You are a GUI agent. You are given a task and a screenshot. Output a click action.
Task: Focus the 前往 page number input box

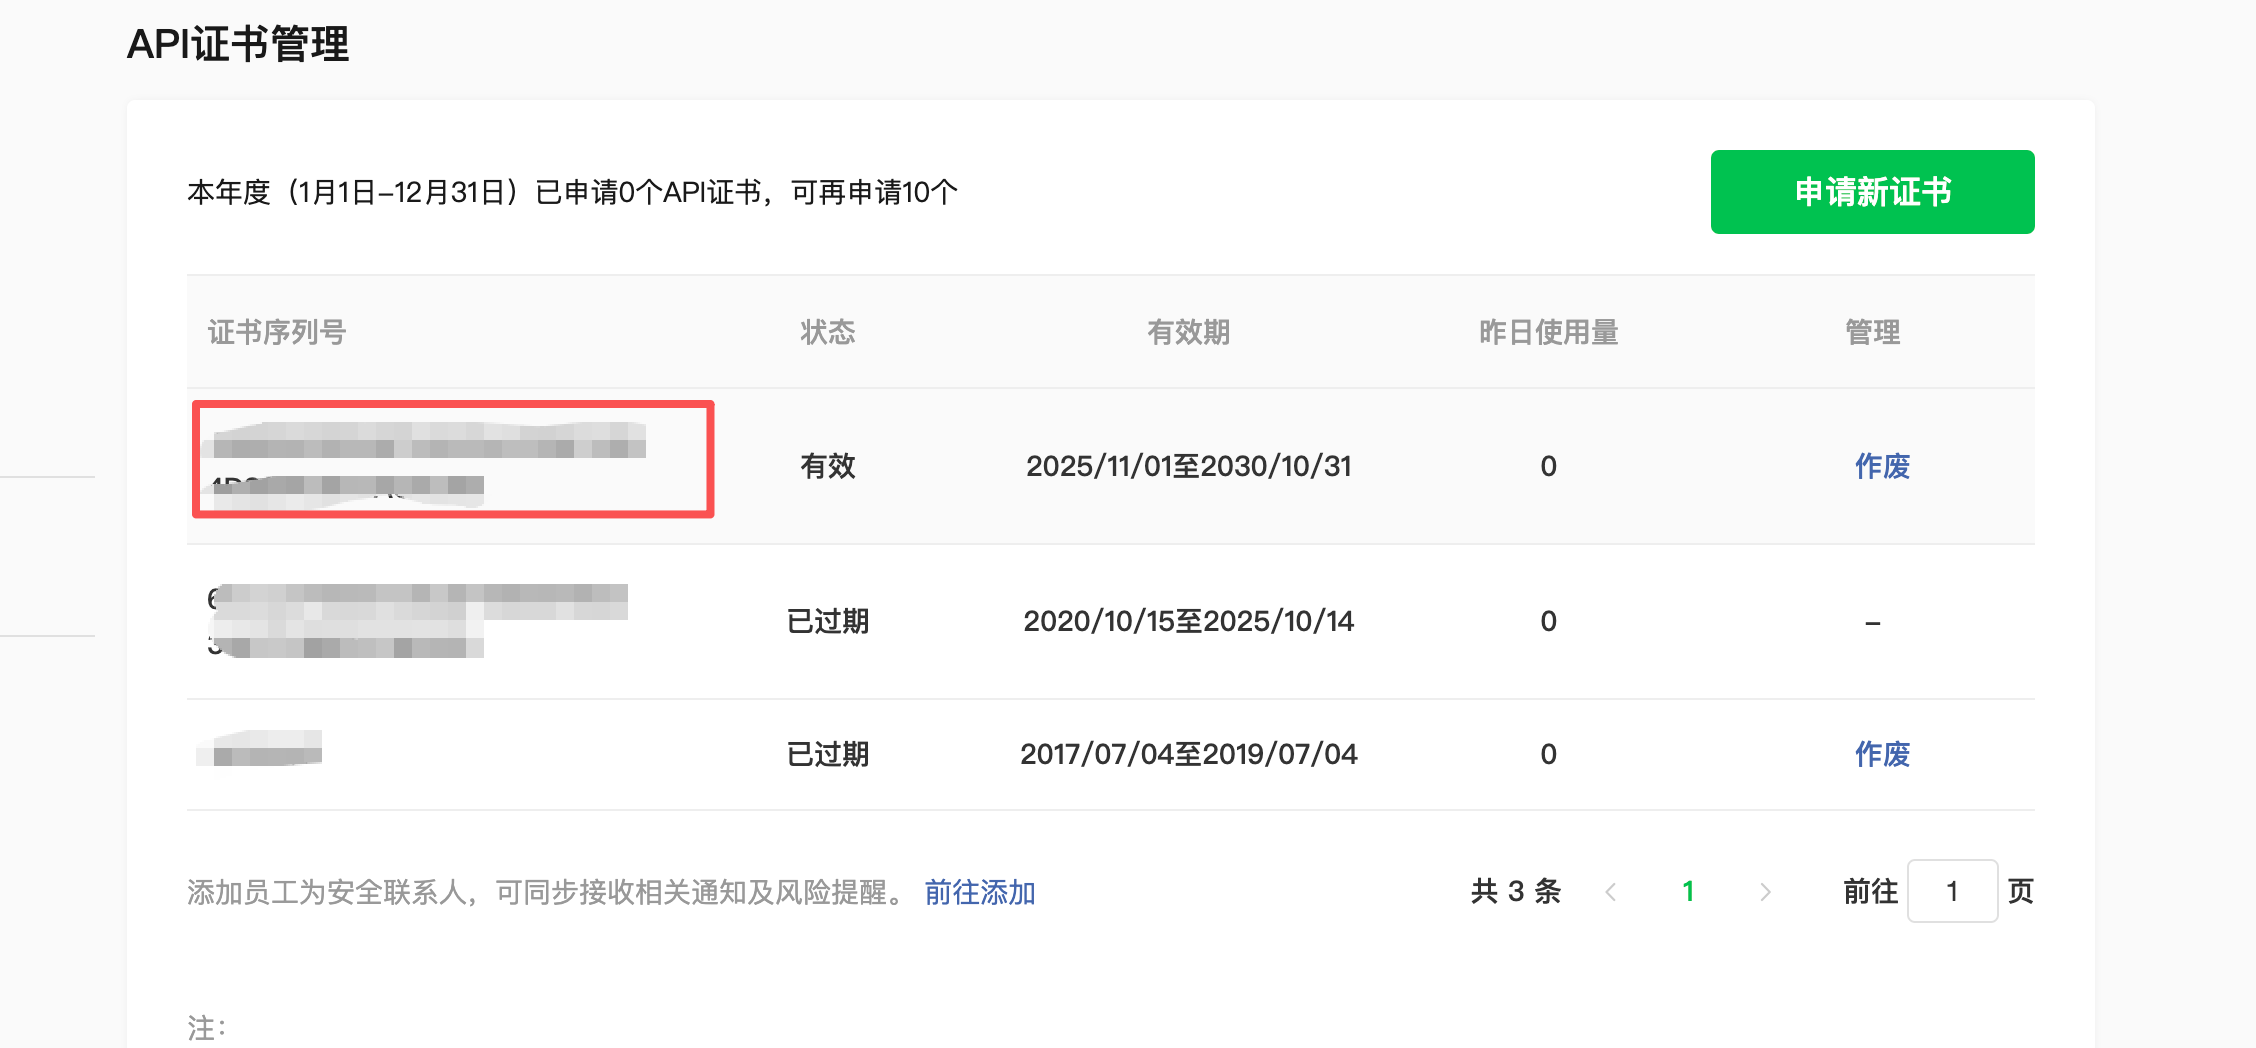(1951, 892)
